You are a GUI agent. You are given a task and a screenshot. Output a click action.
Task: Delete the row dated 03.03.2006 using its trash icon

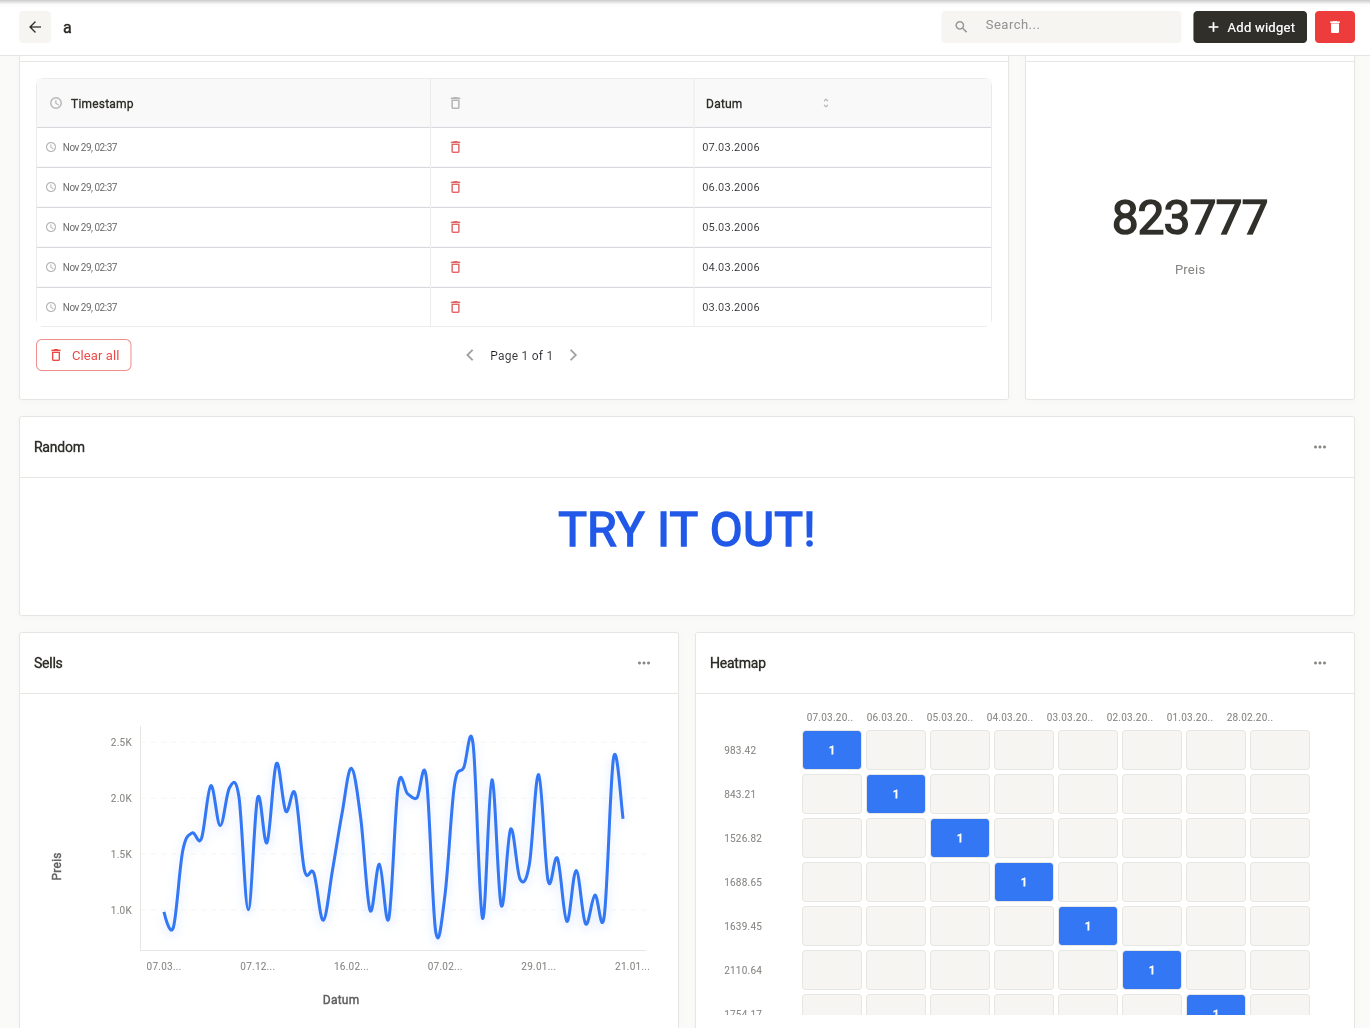455,307
